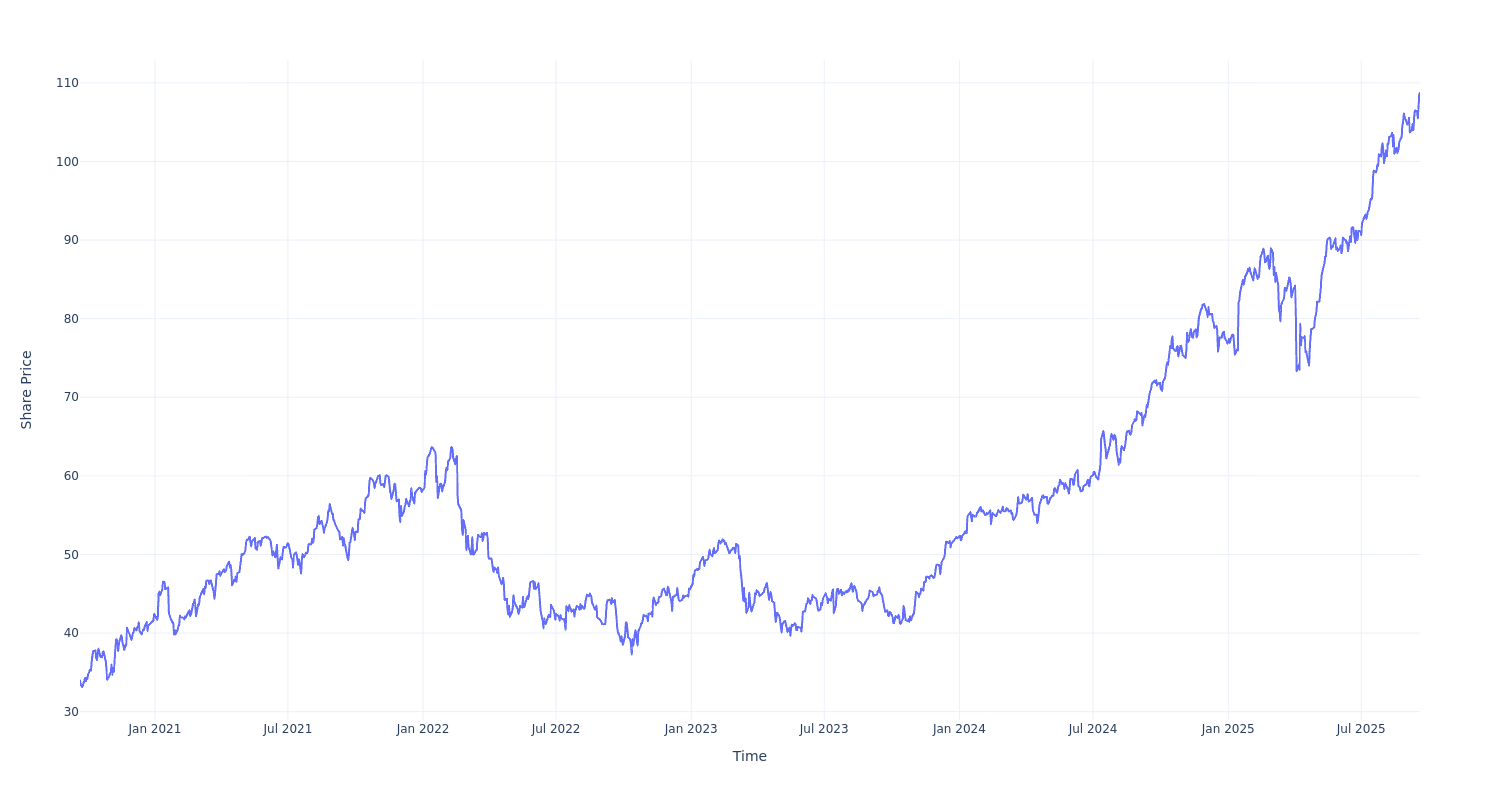Click the 90 y-axis tick label

[70, 240]
